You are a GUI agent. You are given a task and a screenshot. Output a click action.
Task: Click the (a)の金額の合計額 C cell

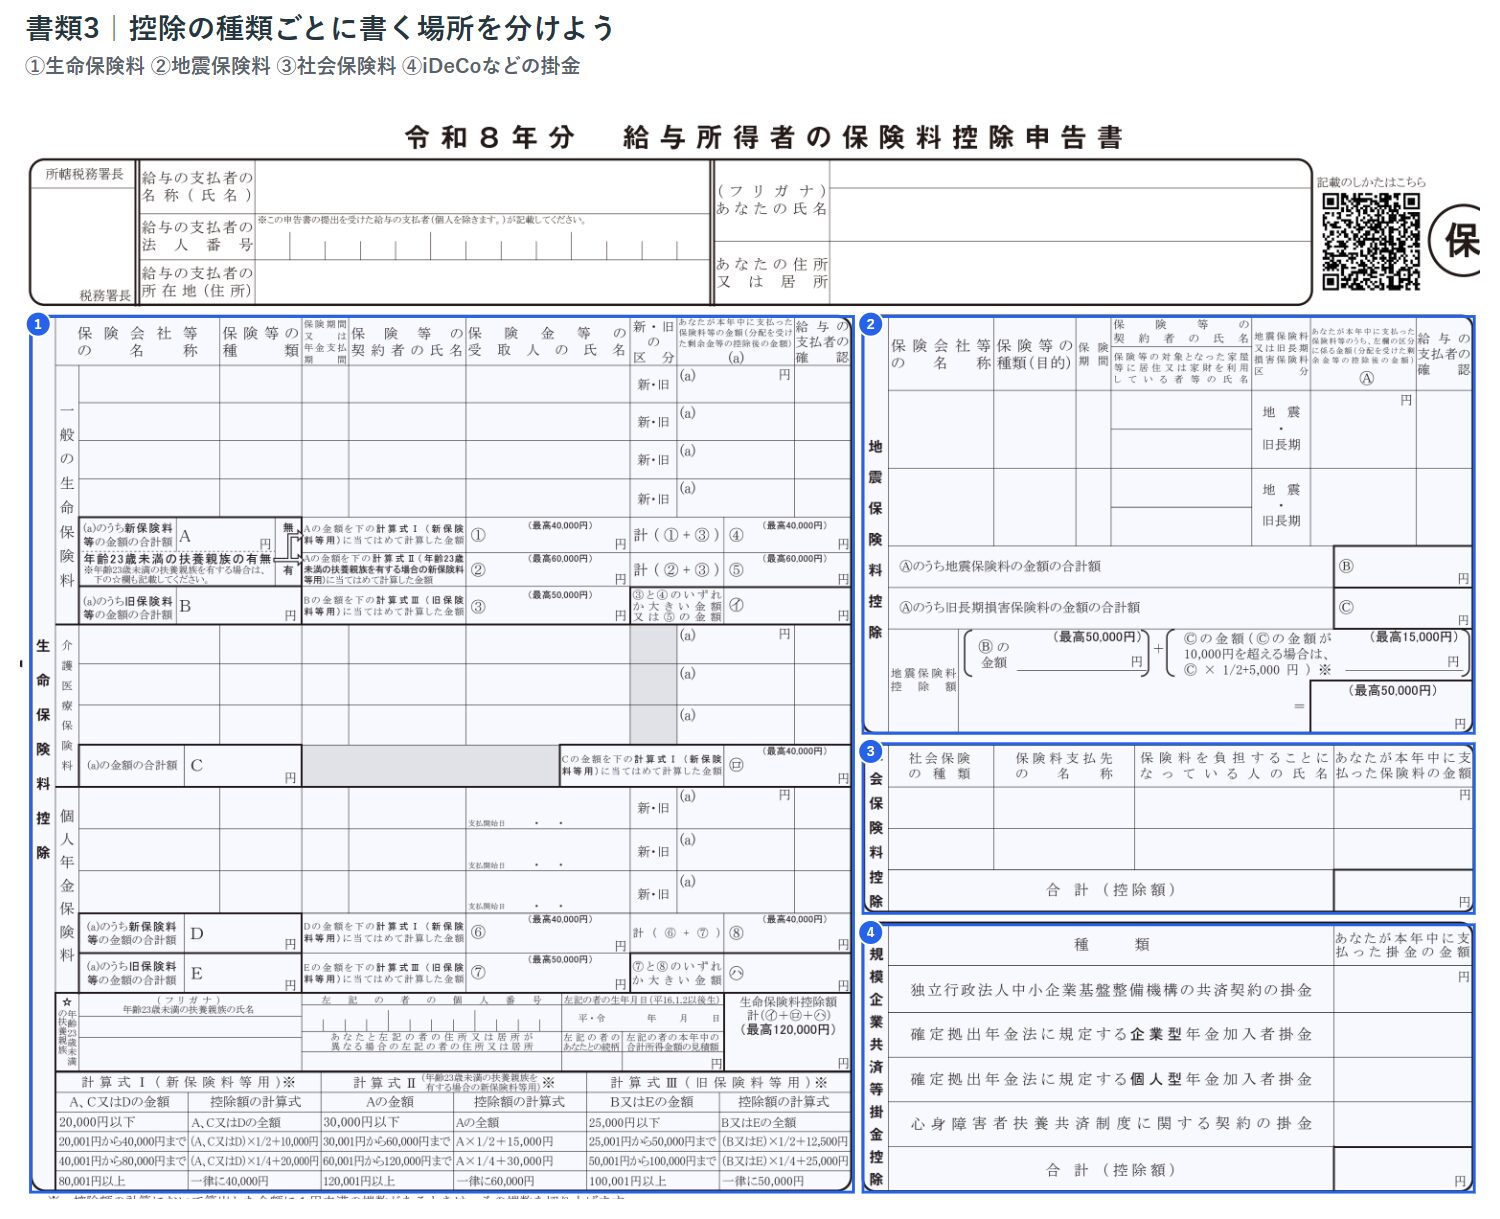pyautogui.click(x=190, y=765)
